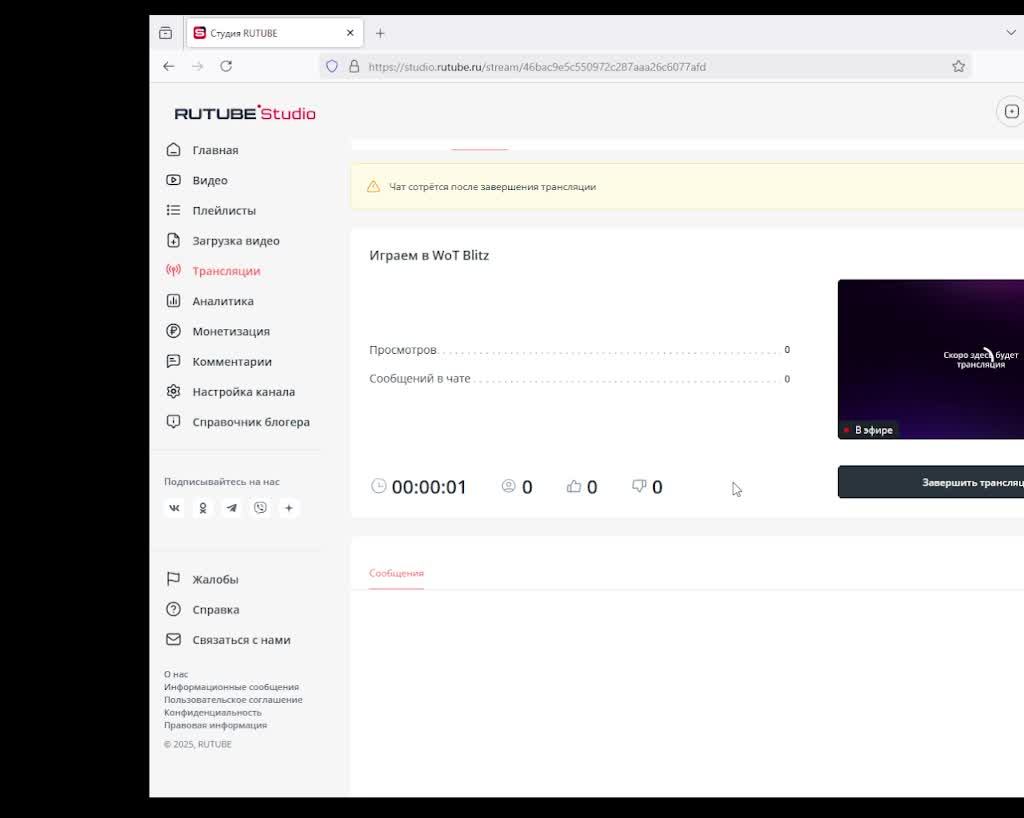Screen dimensions: 1024x818
Task: Click the Играем в WoT Blitz title
Action: pos(429,255)
